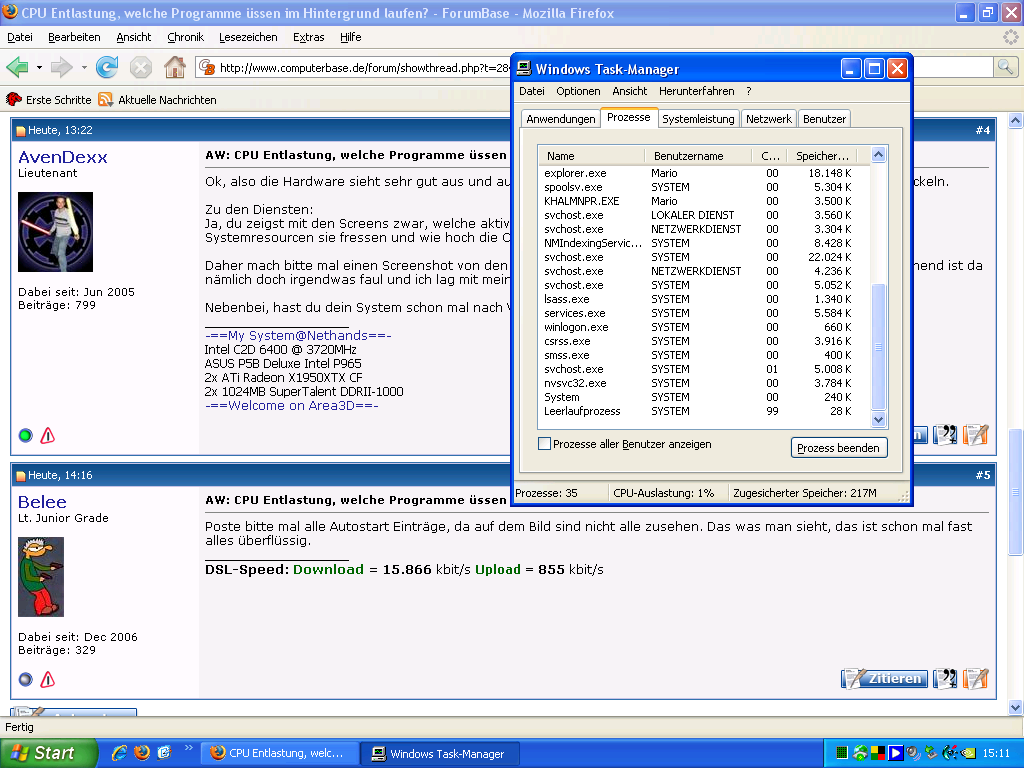The width and height of the screenshot is (1024, 768).
Task: Click quick reply icon on post #4
Action: (x=976, y=435)
